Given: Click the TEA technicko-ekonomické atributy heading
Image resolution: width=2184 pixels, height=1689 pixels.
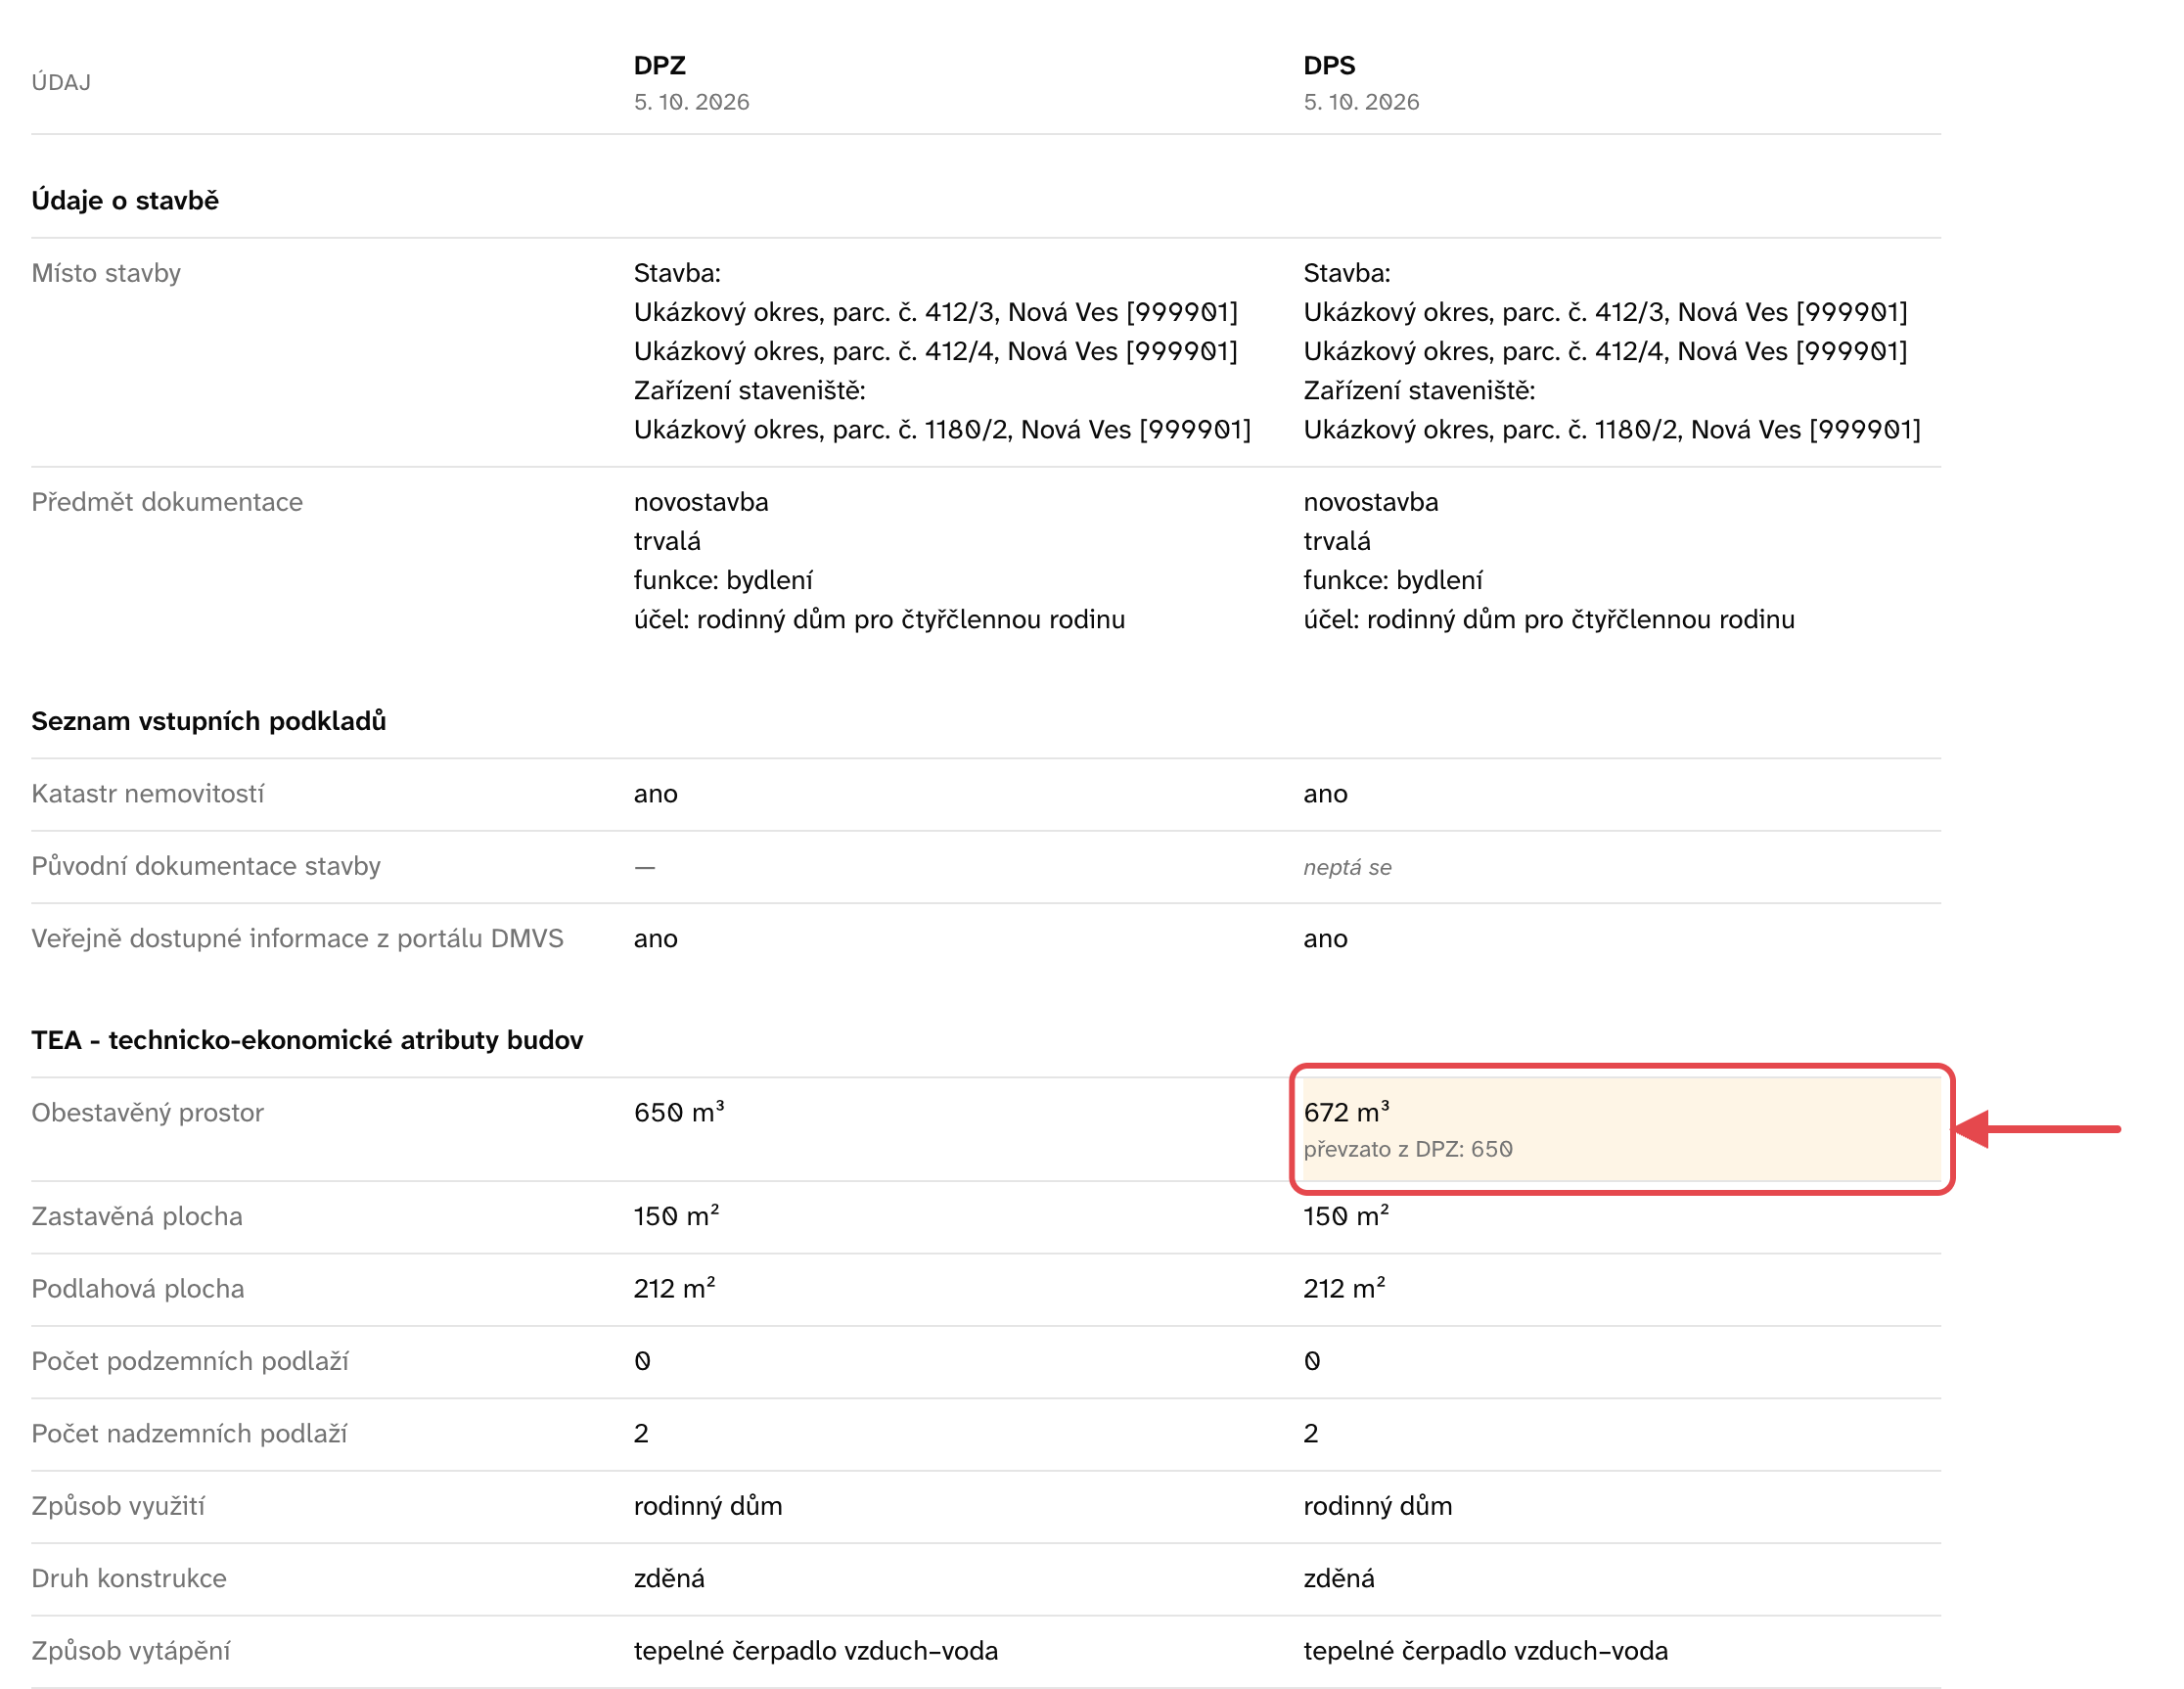Looking at the screenshot, I should point(307,1040).
